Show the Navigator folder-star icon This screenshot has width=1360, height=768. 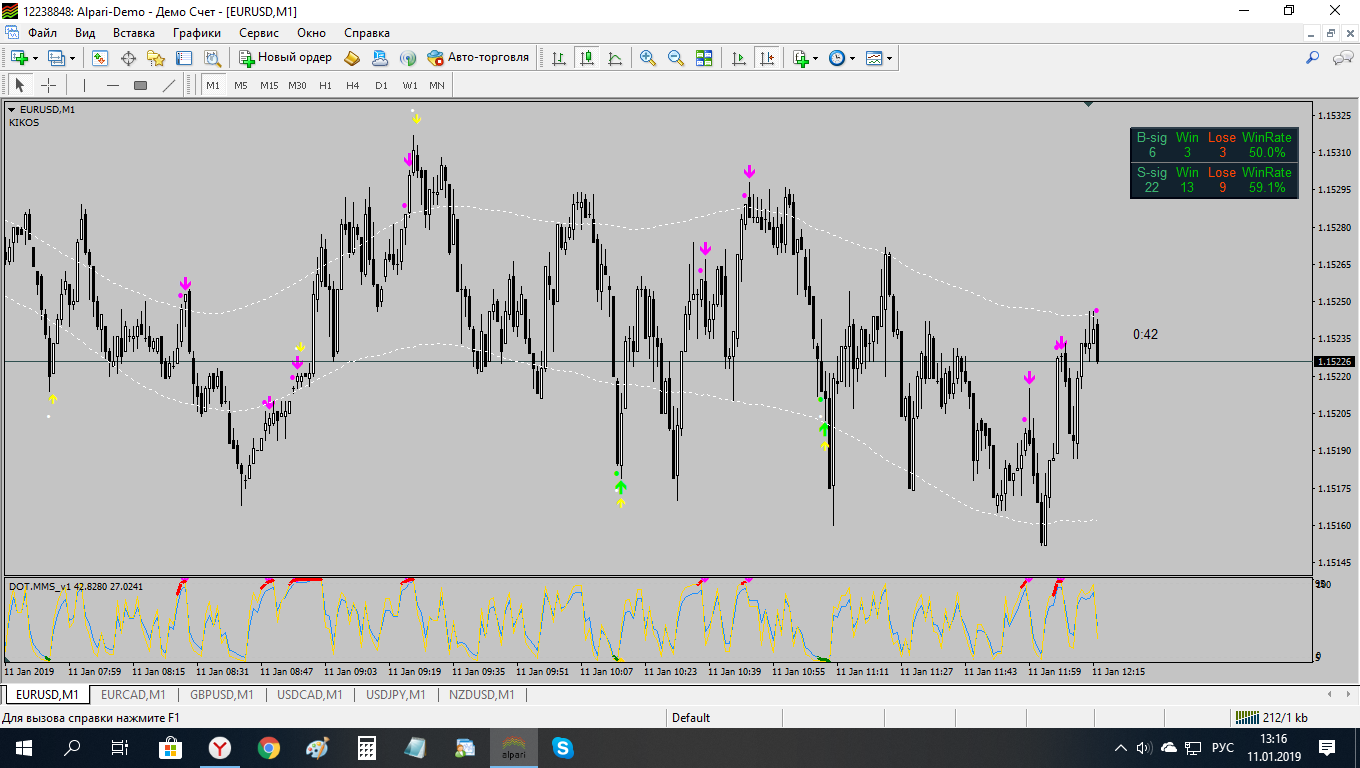pos(156,58)
